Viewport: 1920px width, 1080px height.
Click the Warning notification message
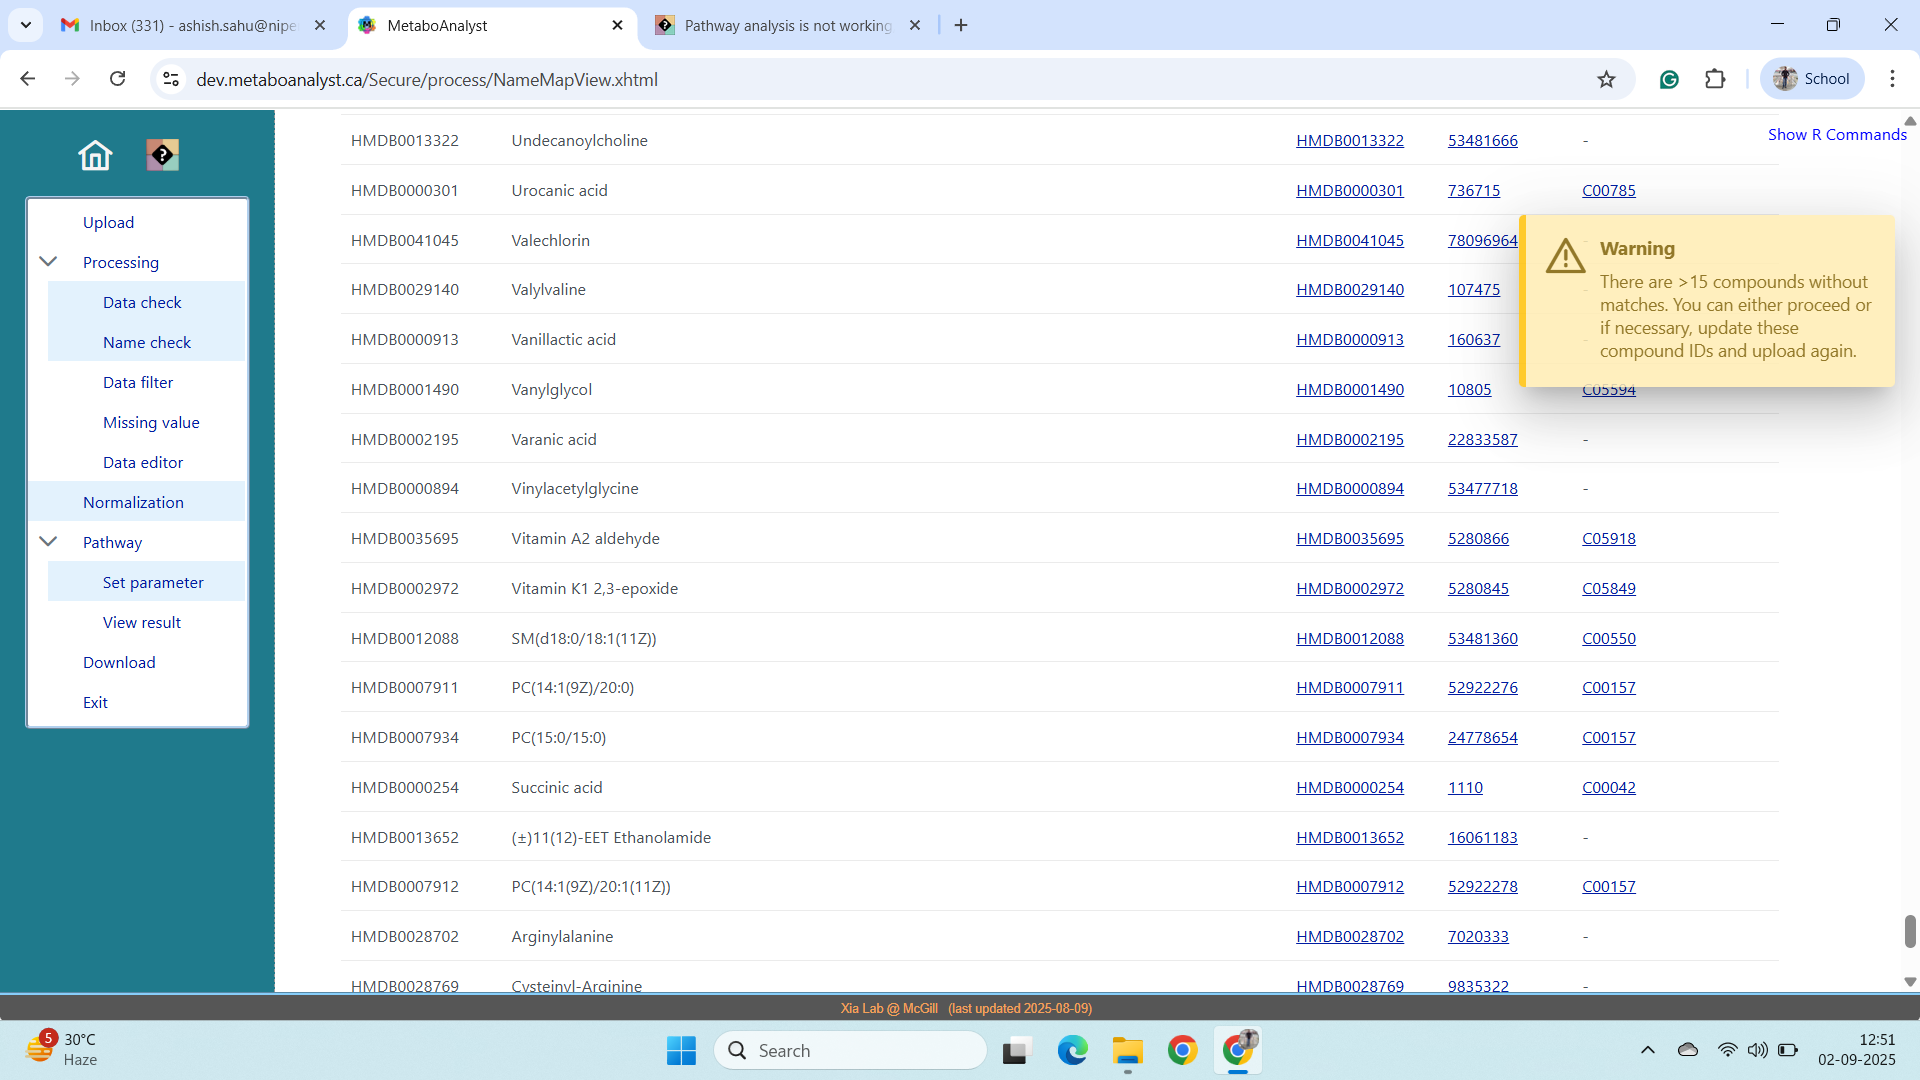[x=1707, y=301]
